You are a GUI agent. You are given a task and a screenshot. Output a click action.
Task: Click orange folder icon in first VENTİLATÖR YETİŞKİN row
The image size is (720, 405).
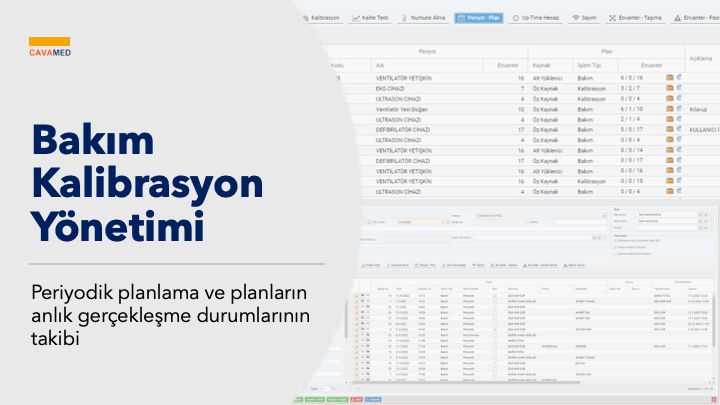click(x=670, y=77)
